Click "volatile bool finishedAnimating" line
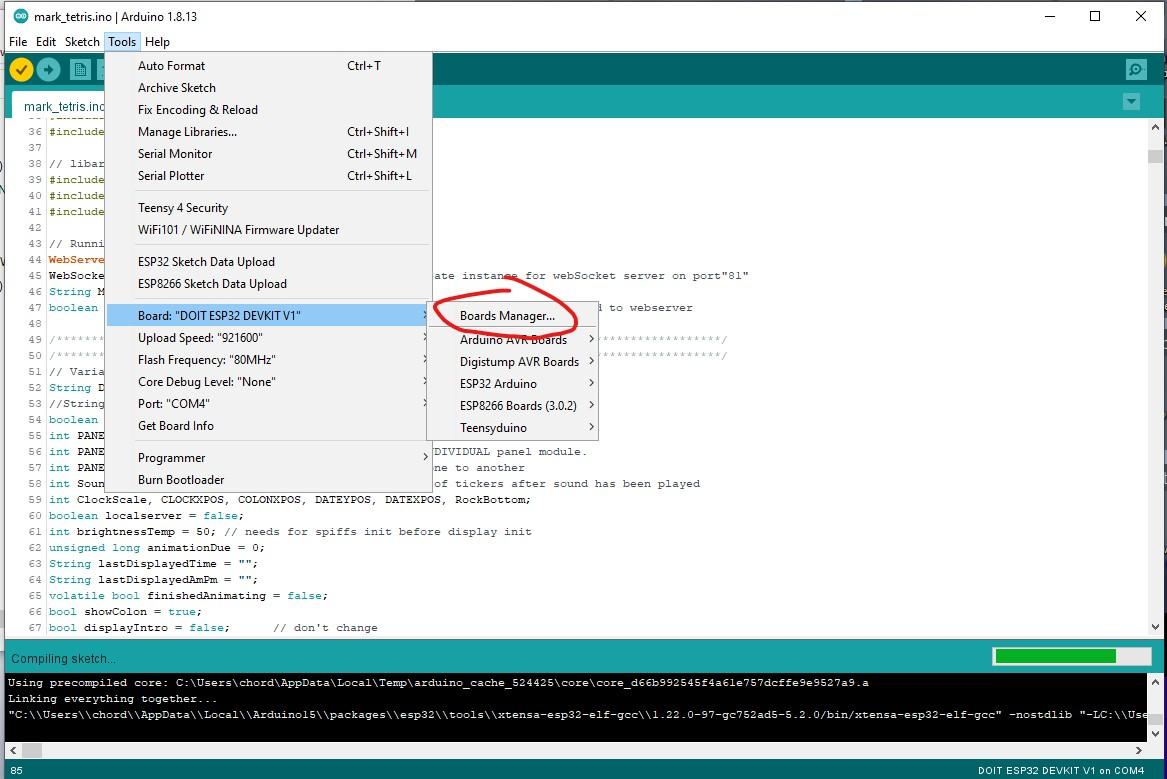The width and height of the screenshot is (1167, 779). (188, 595)
